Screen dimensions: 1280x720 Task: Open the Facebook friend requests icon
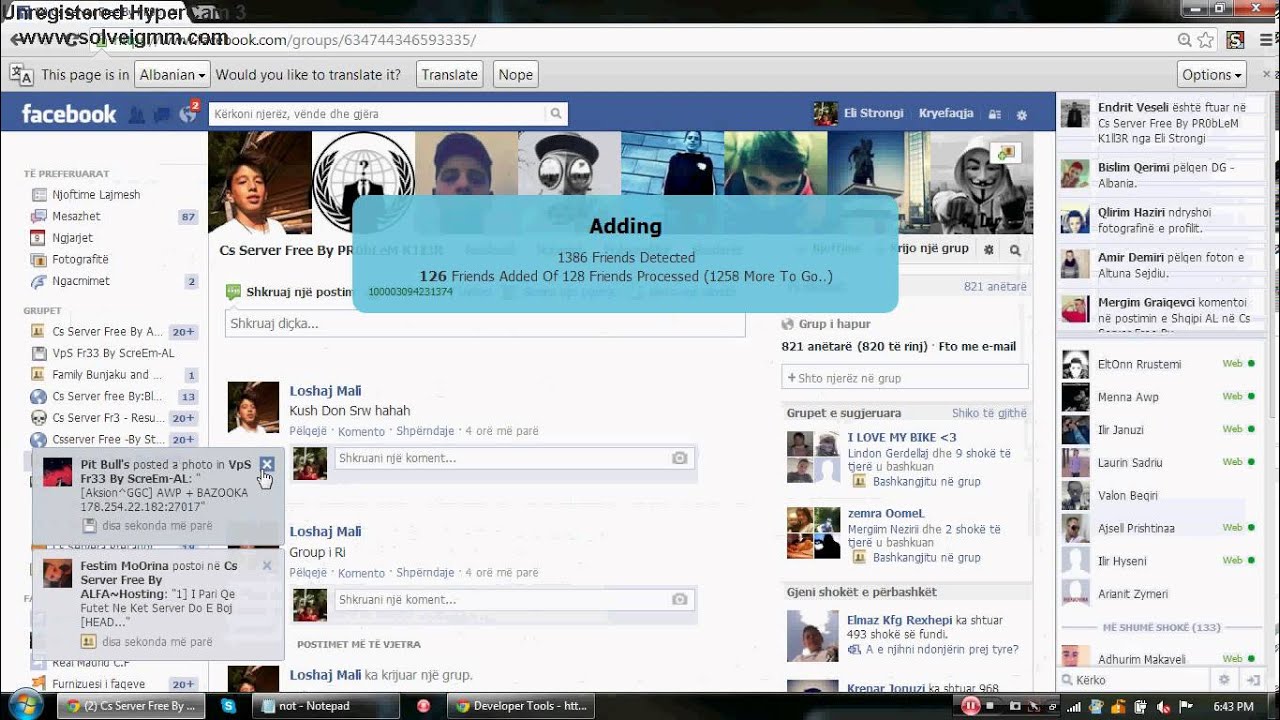[x=138, y=114]
